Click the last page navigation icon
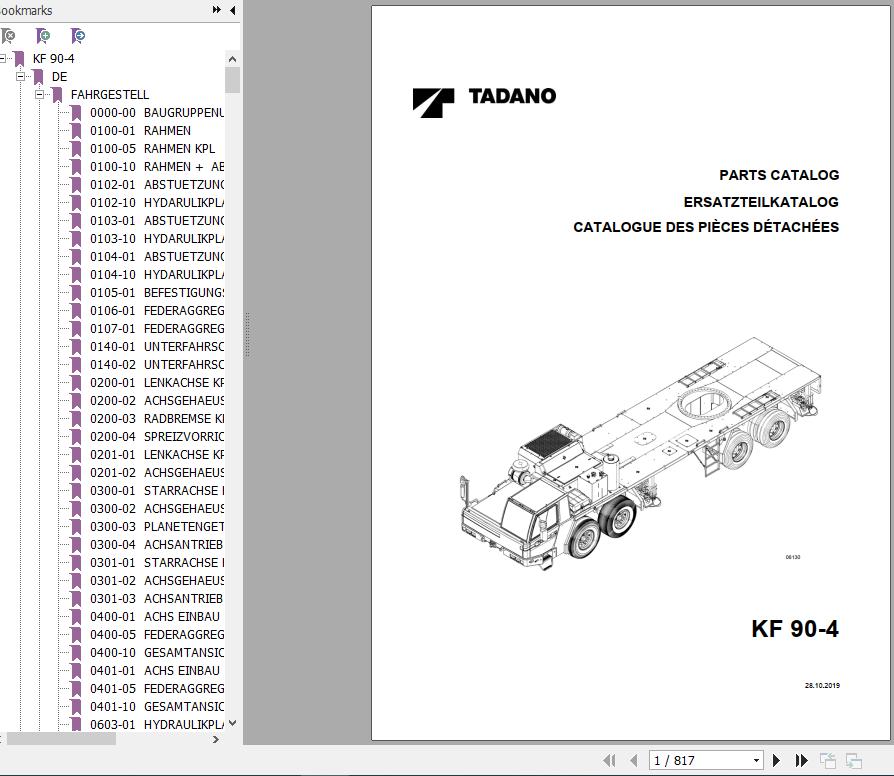The height and width of the screenshot is (776, 894). click(x=800, y=760)
